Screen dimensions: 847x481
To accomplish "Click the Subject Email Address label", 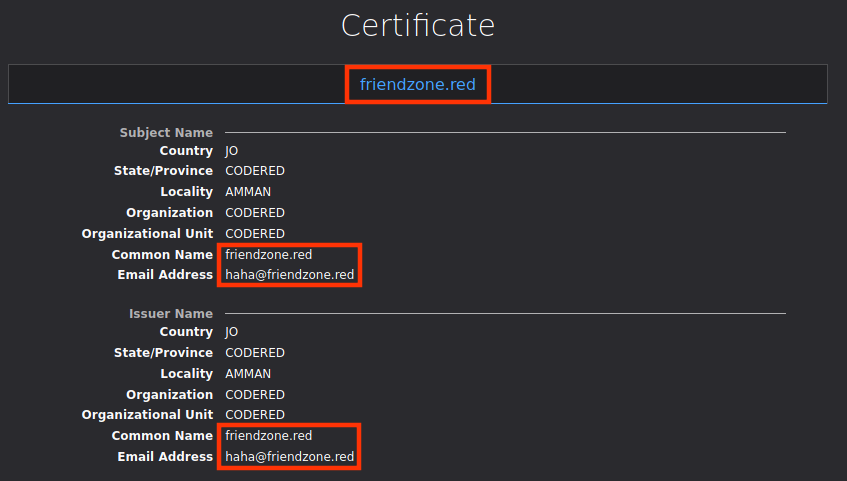I will click(x=165, y=275).
